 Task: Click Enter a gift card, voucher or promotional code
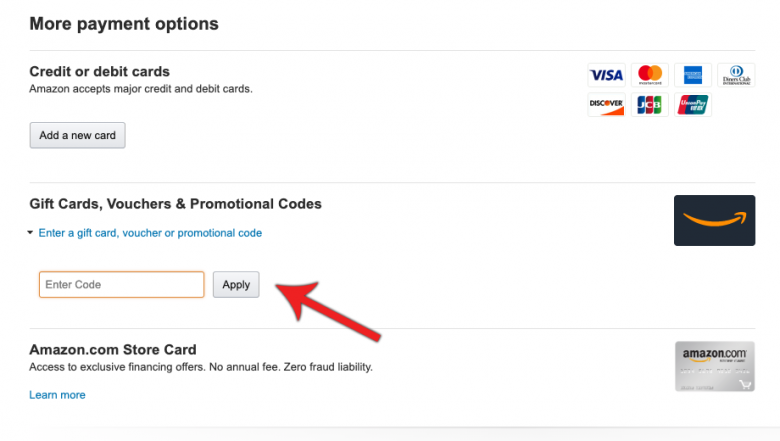150,233
